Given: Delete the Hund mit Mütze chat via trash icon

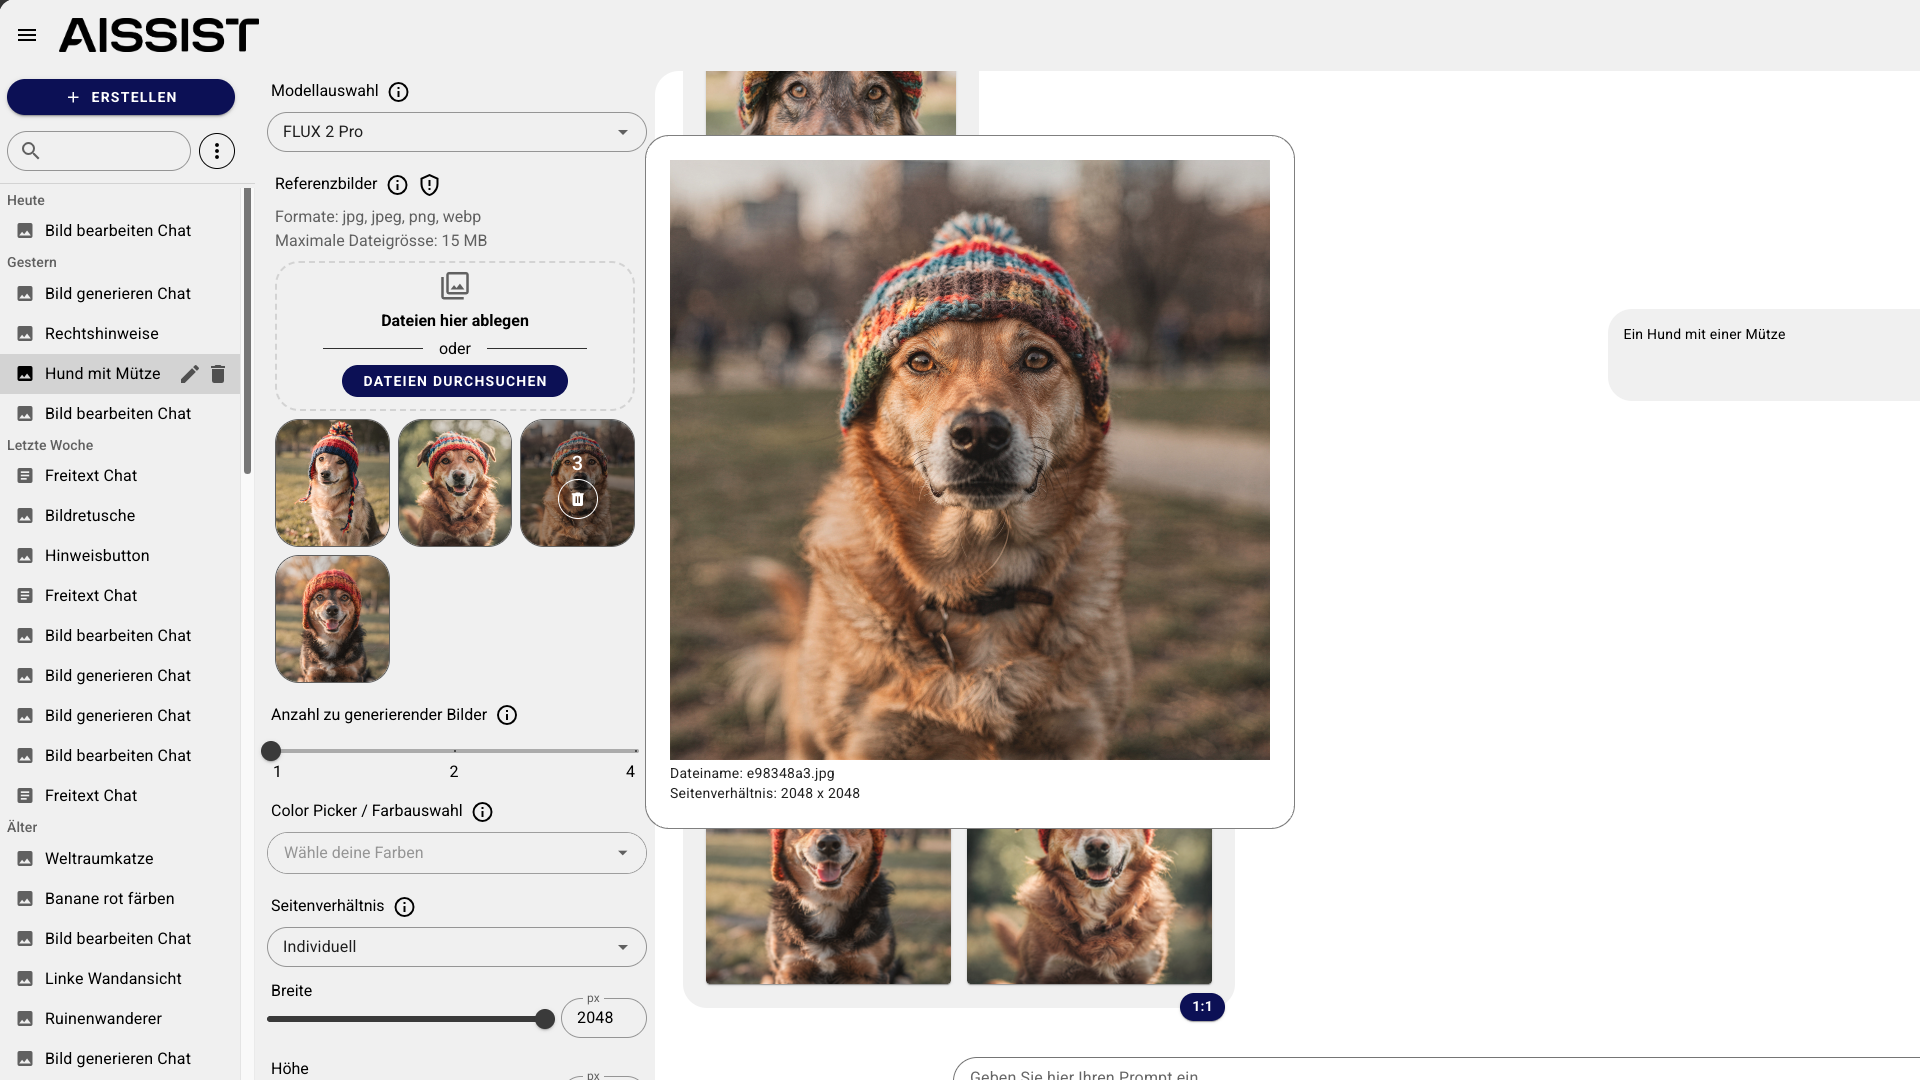Looking at the screenshot, I should click(218, 374).
